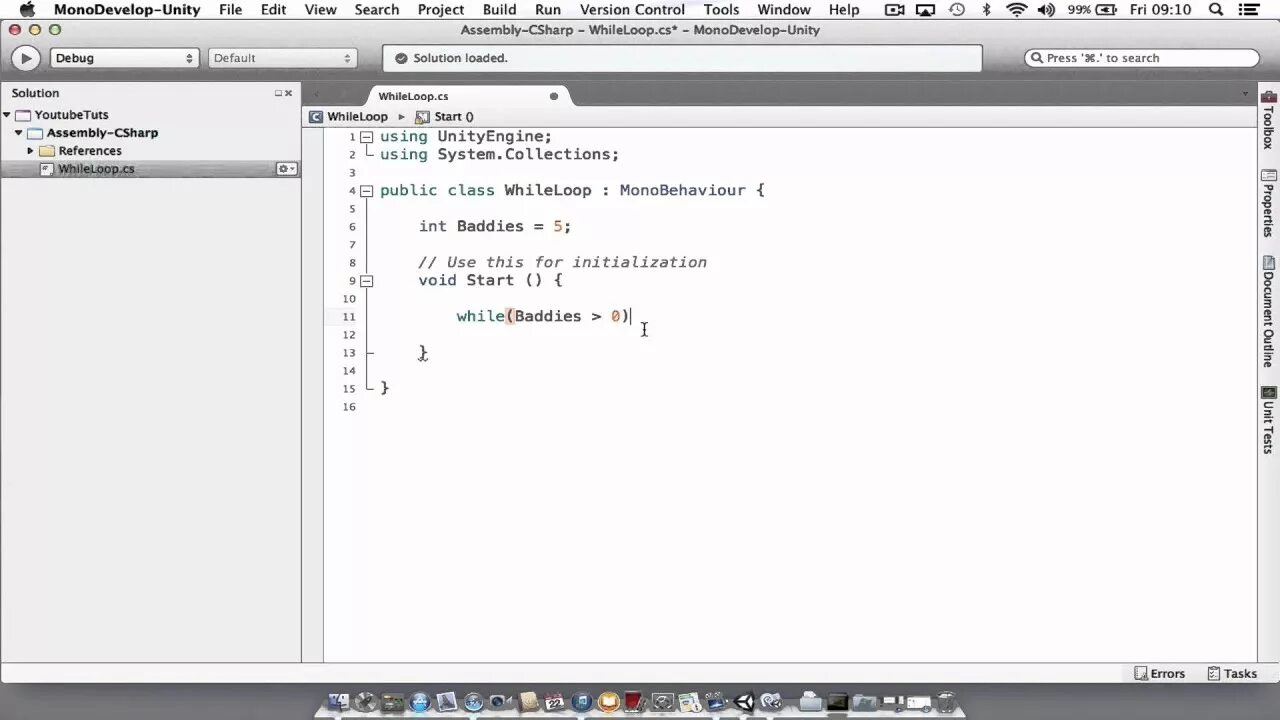This screenshot has height=720, width=1280.
Task: Close the Solution pad with its x icon
Action: pyautogui.click(x=289, y=93)
